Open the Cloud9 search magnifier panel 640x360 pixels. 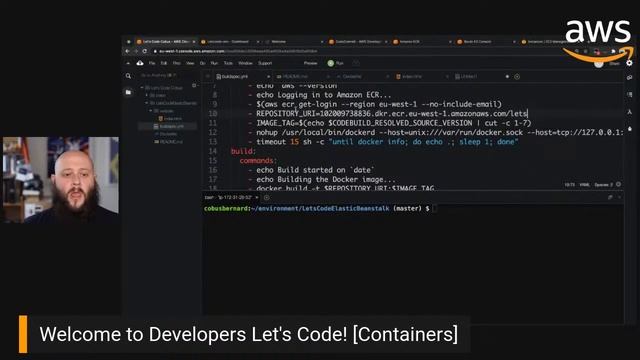point(129,76)
